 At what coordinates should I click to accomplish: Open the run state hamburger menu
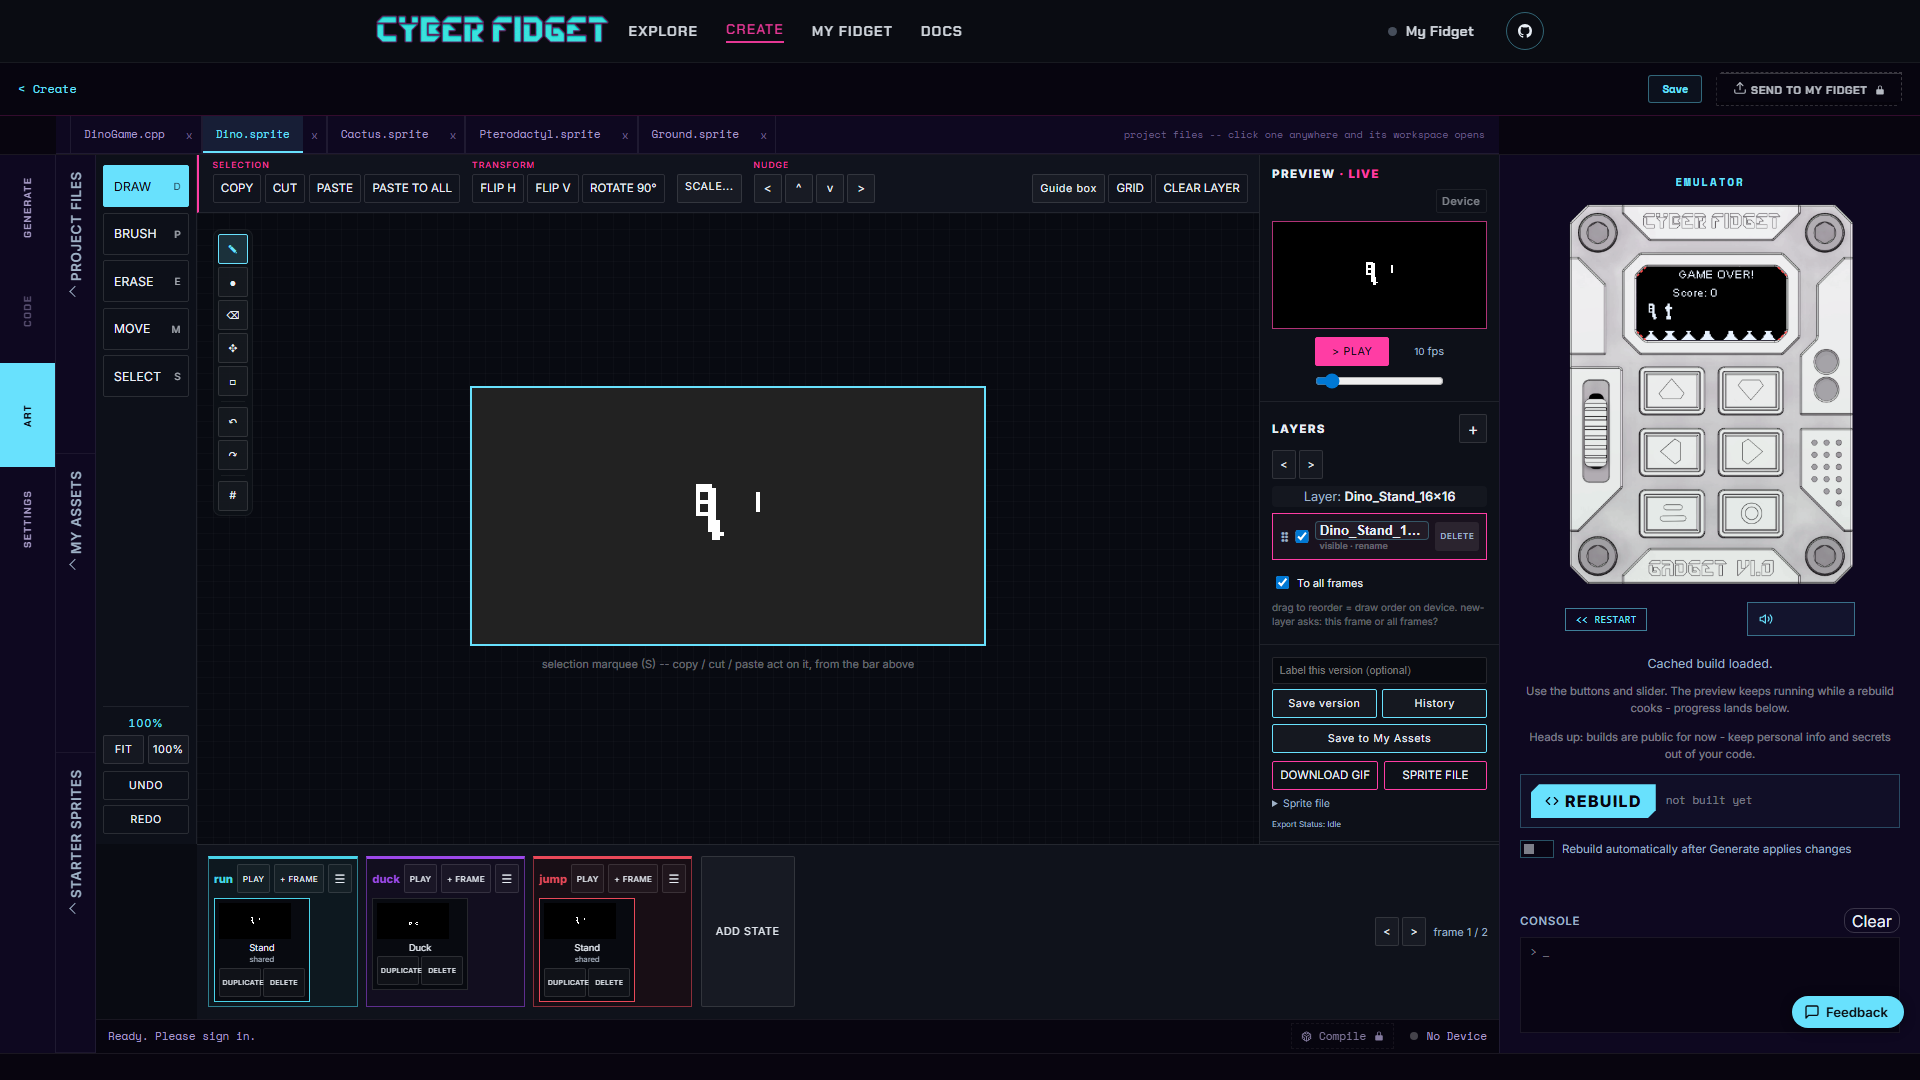click(340, 879)
